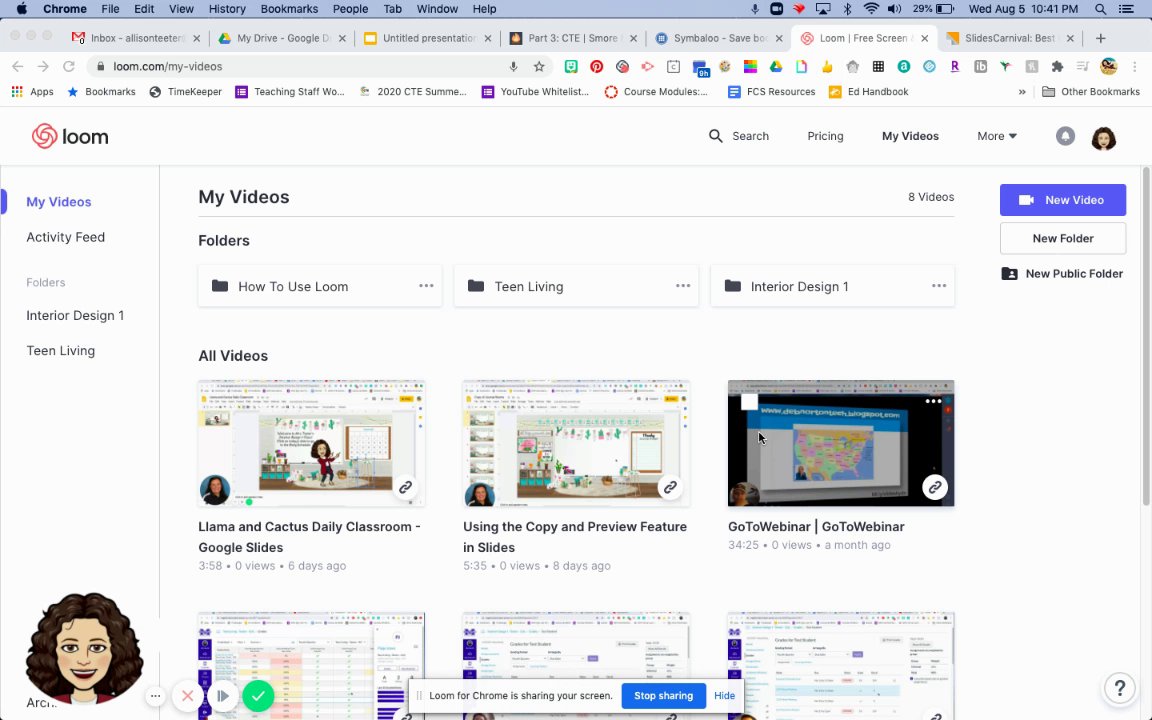Expand the More dropdown in the Loom header
The image size is (1152, 720).
click(x=997, y=136)
